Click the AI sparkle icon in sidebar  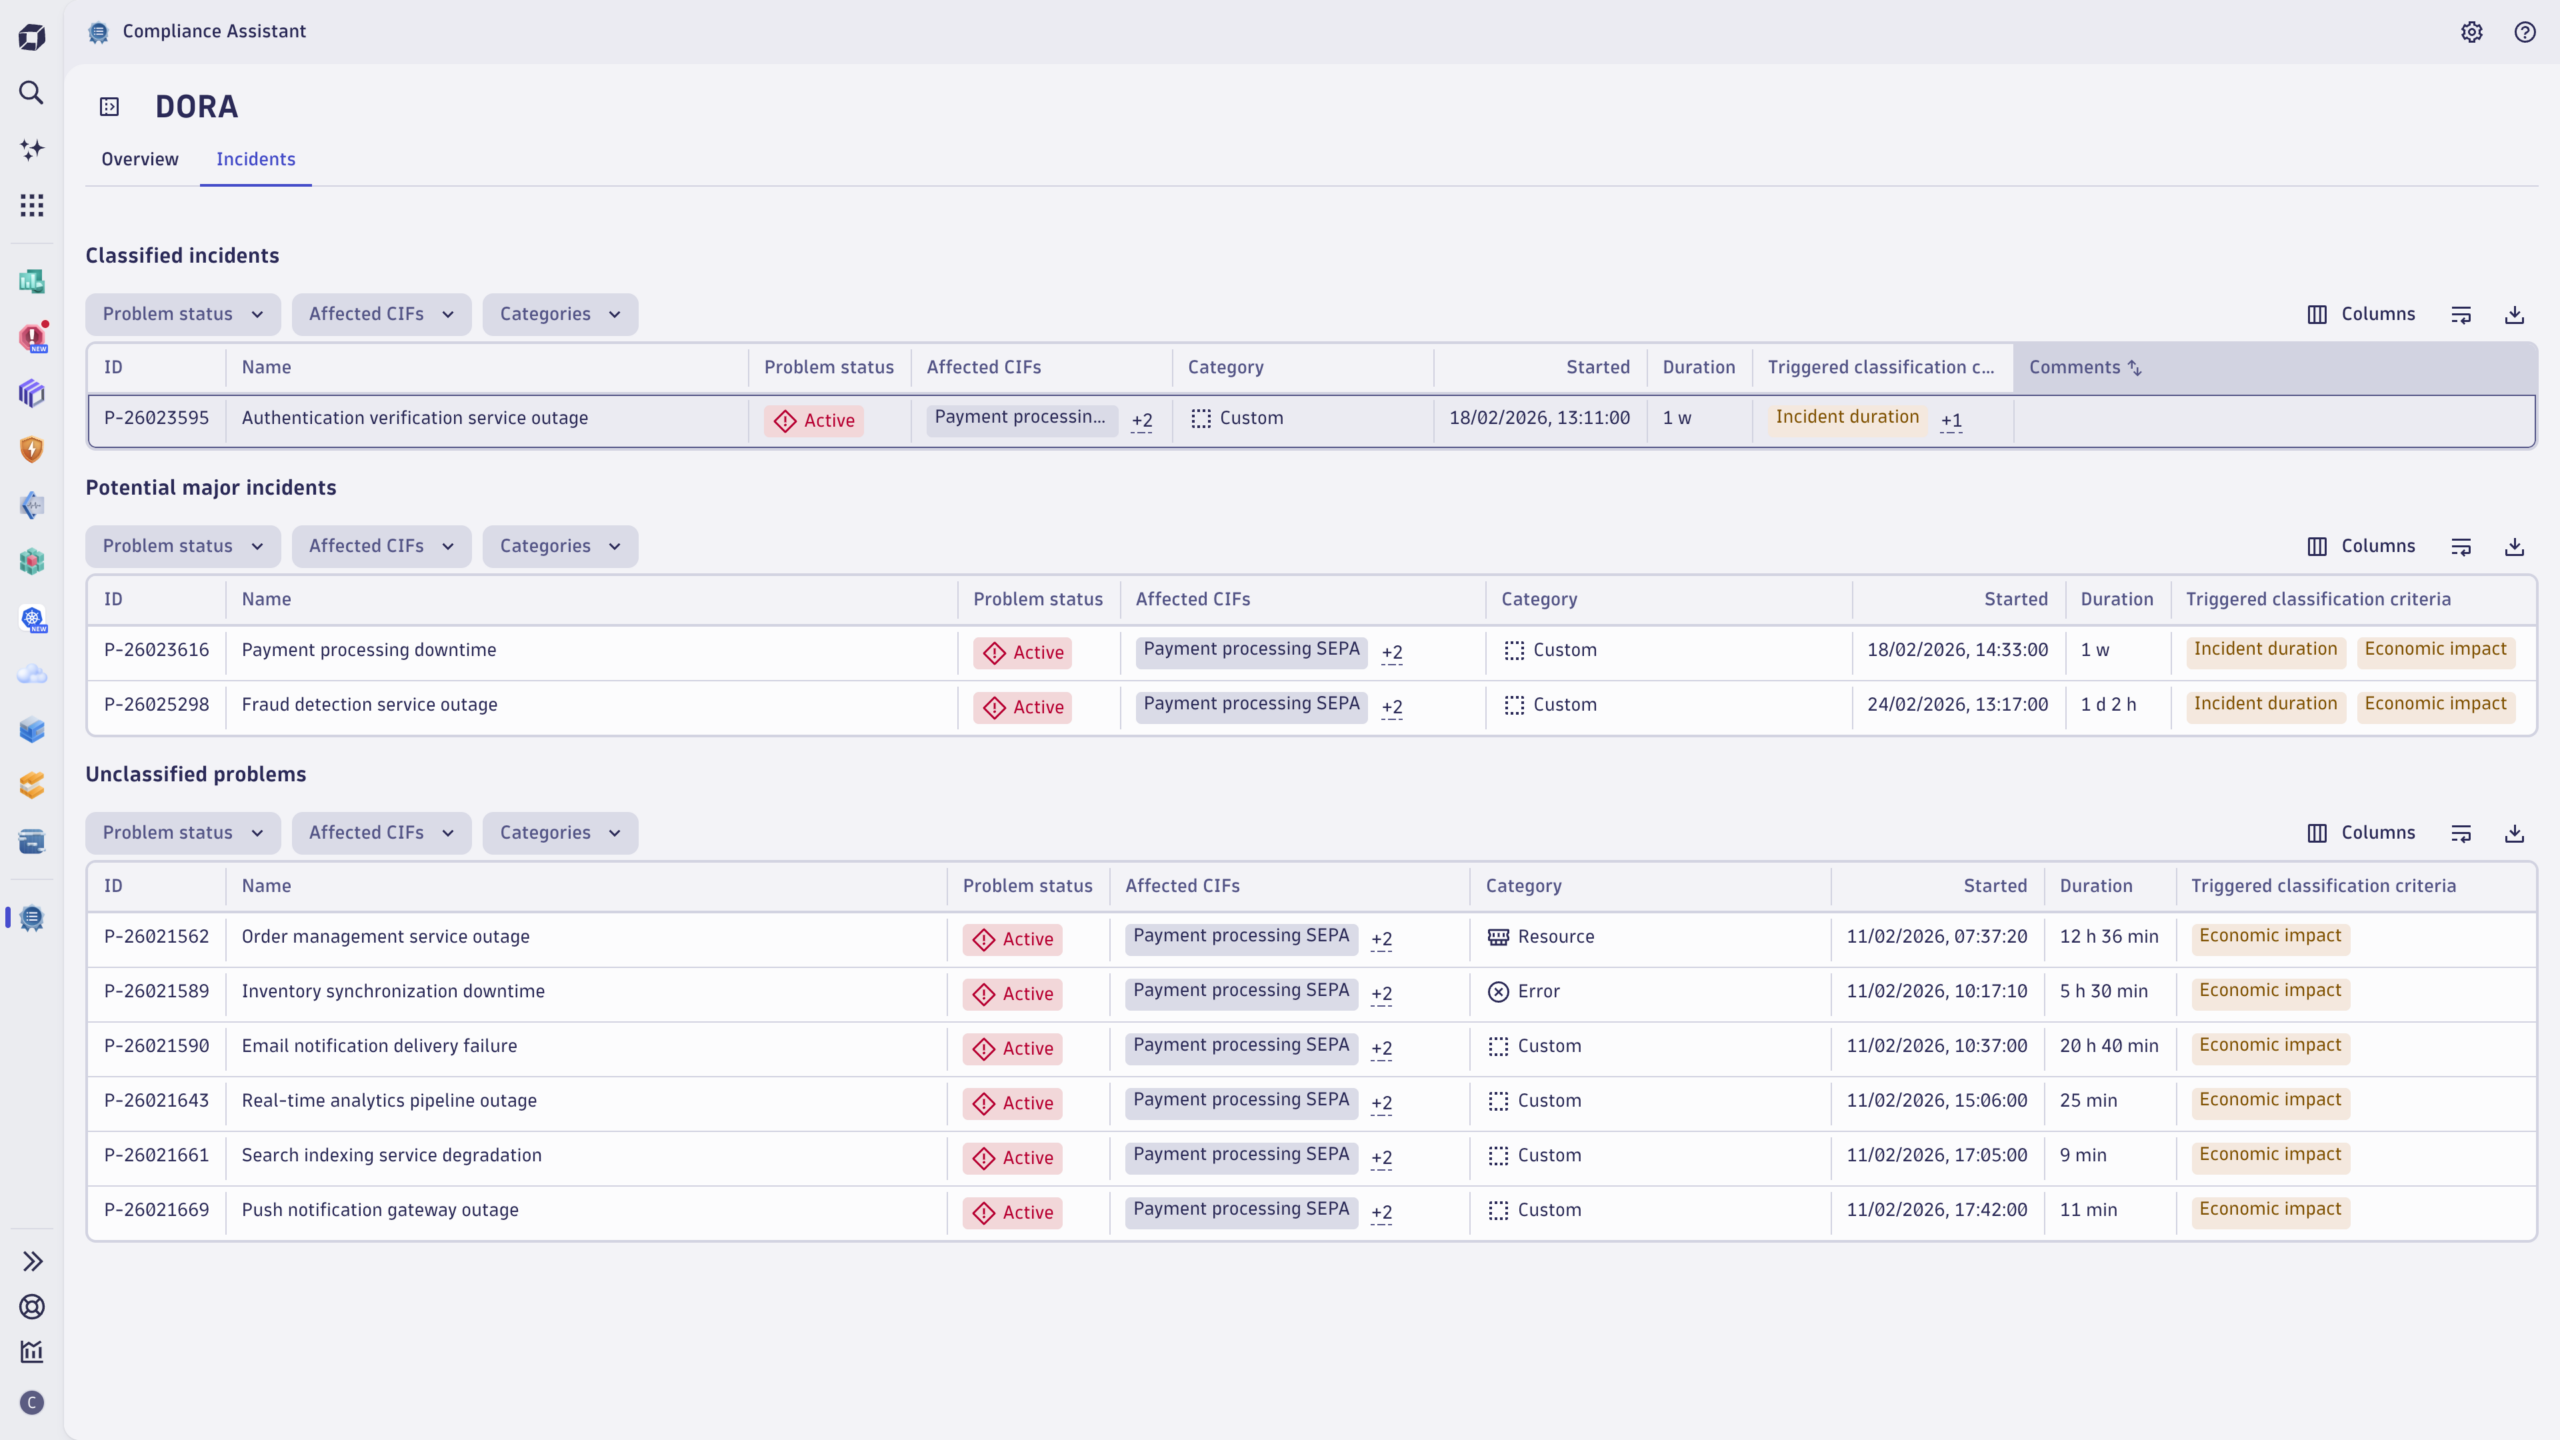click(x=31, y=149)
